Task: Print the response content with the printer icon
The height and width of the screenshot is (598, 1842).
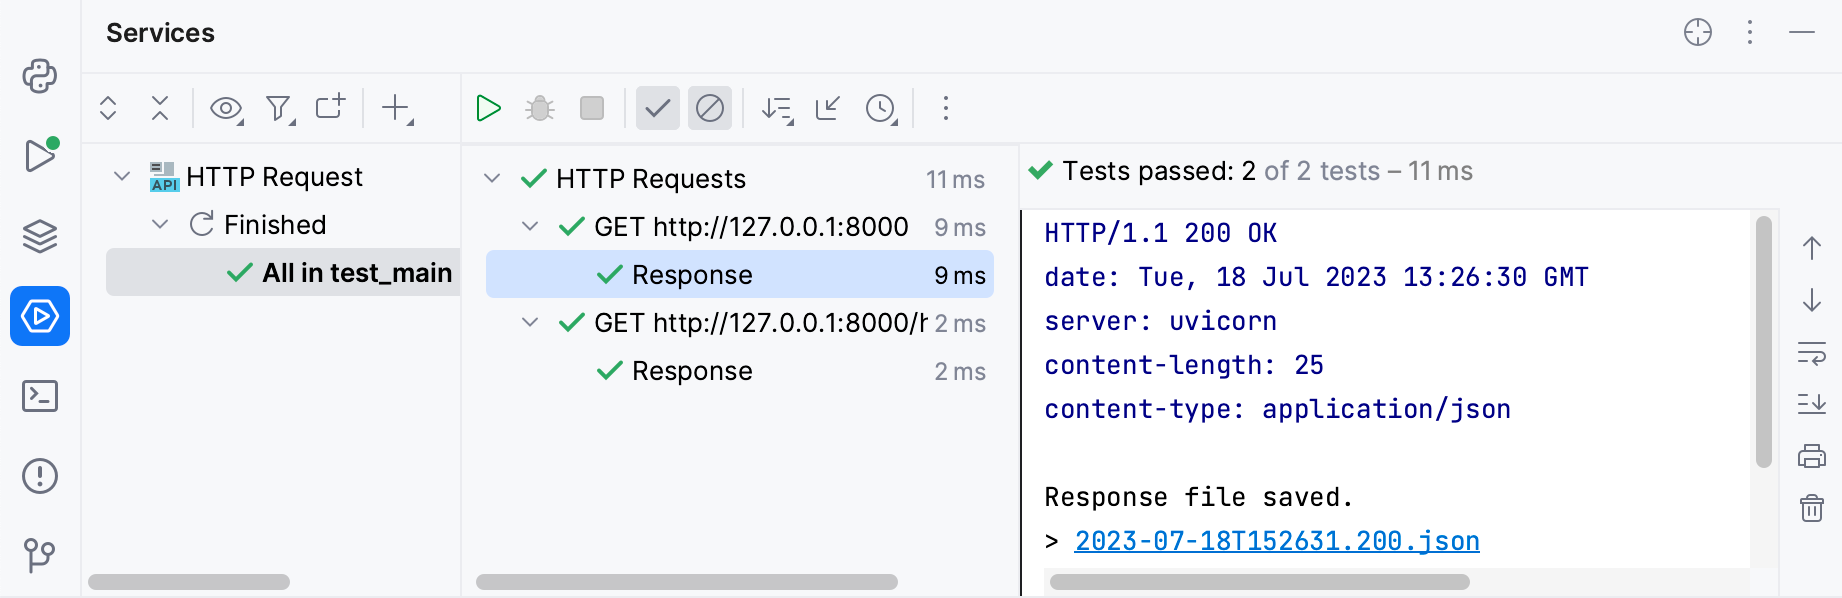Action: pos(1811,455)
